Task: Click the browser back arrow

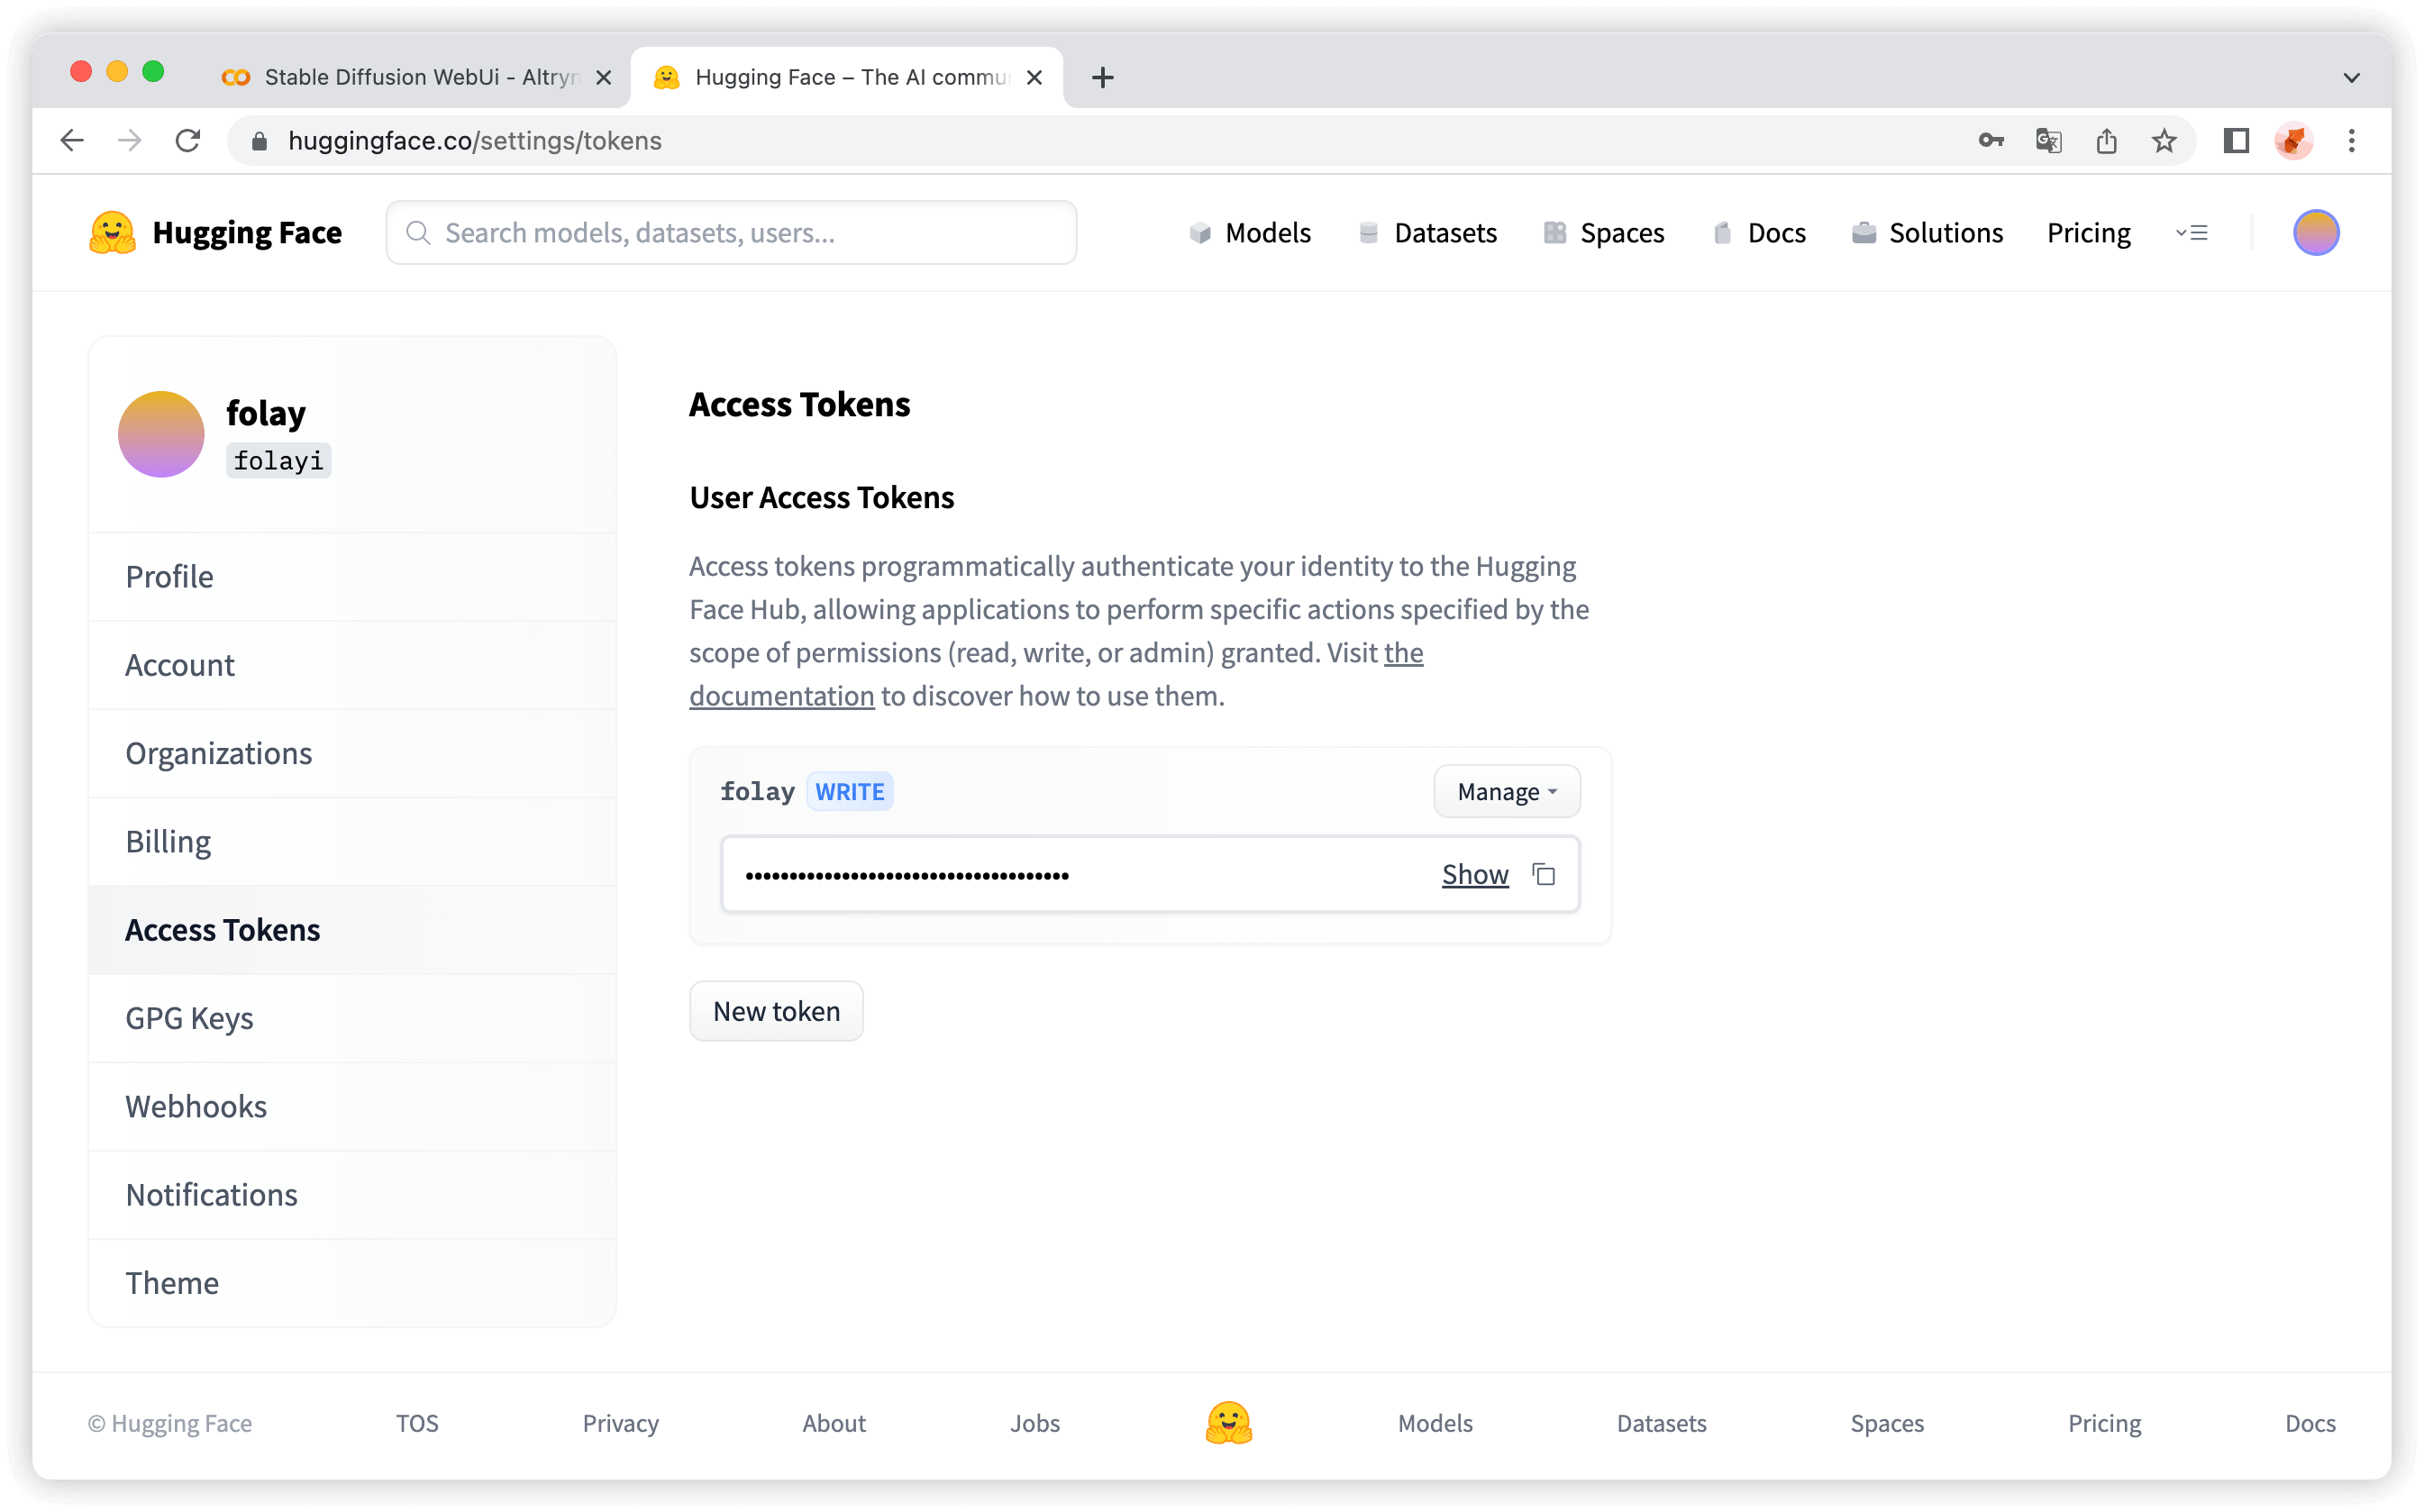Action: [x=72, y=141]
